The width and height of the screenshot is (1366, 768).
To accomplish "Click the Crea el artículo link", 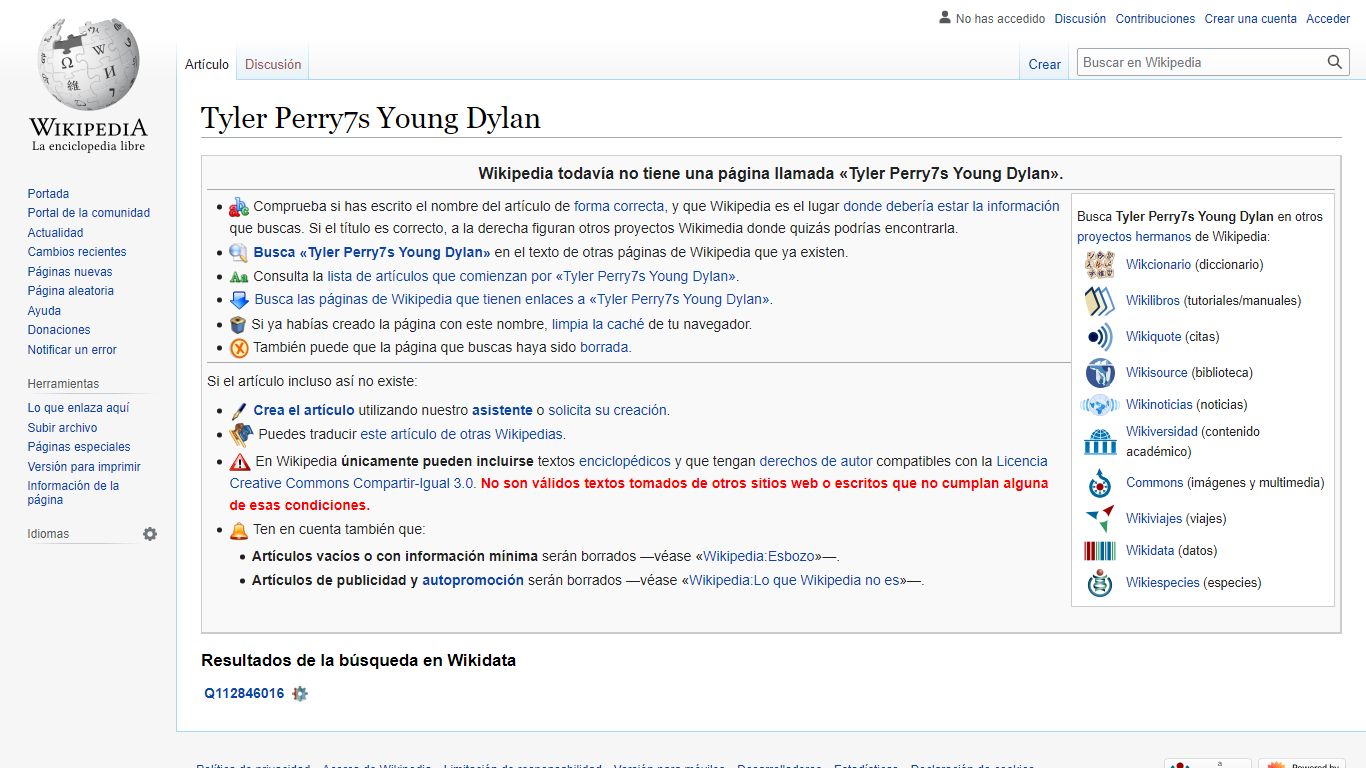I will 304,410.
